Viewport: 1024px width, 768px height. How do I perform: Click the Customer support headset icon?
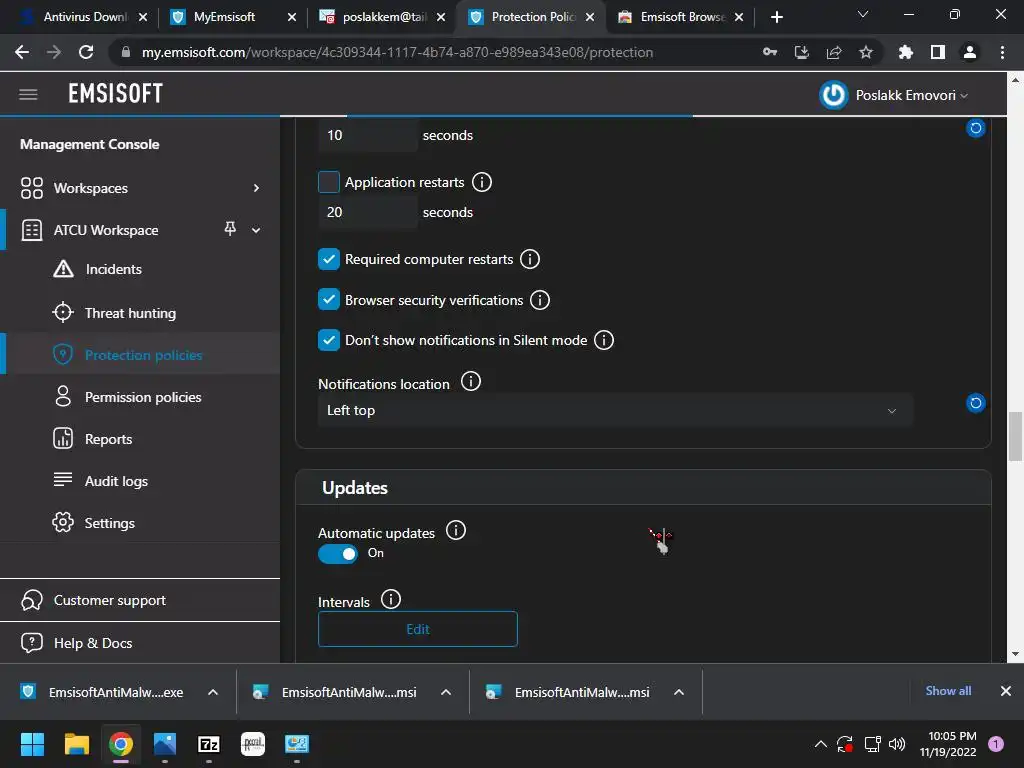tap(31, 600)
